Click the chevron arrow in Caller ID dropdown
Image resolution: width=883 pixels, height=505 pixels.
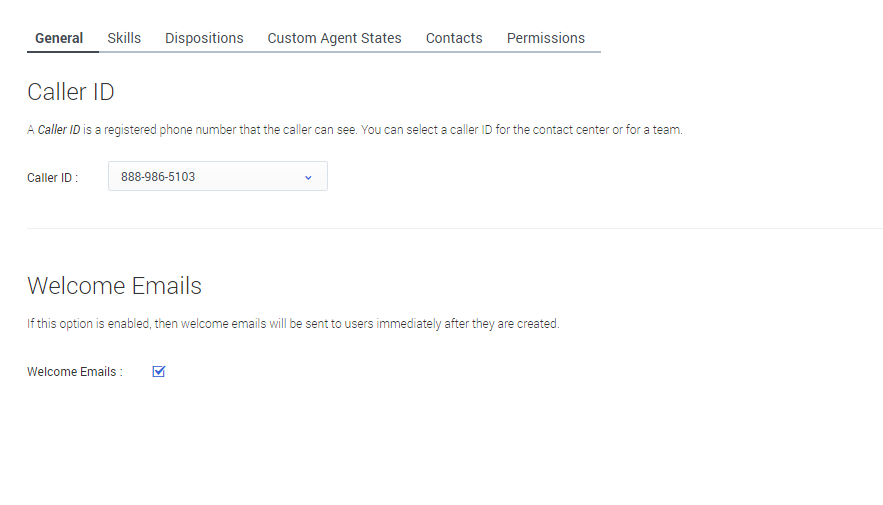[x=308, y=177]
